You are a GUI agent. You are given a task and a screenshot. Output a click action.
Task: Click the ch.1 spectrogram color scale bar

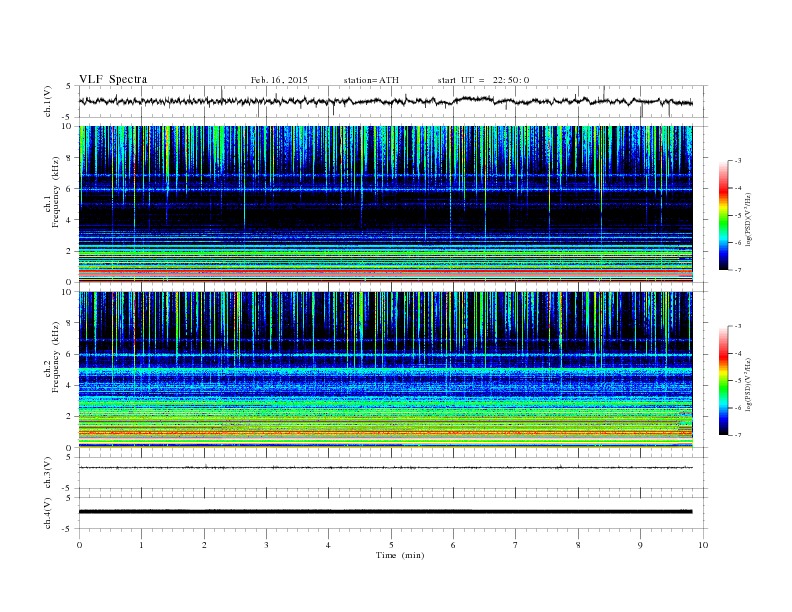(723, 215)
